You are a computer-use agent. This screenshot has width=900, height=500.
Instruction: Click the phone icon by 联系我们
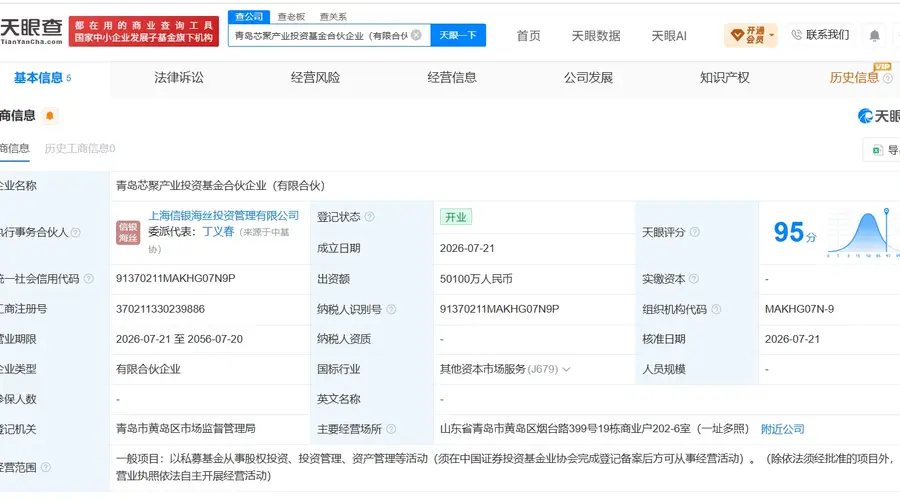pyautogui.click(x=797, y=35)
